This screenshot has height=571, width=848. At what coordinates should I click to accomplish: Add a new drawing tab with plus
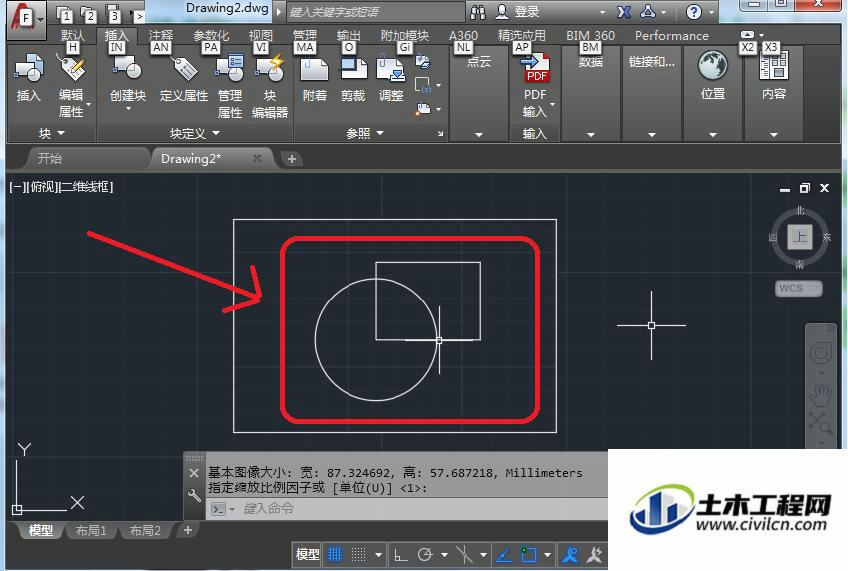point(292,159)
